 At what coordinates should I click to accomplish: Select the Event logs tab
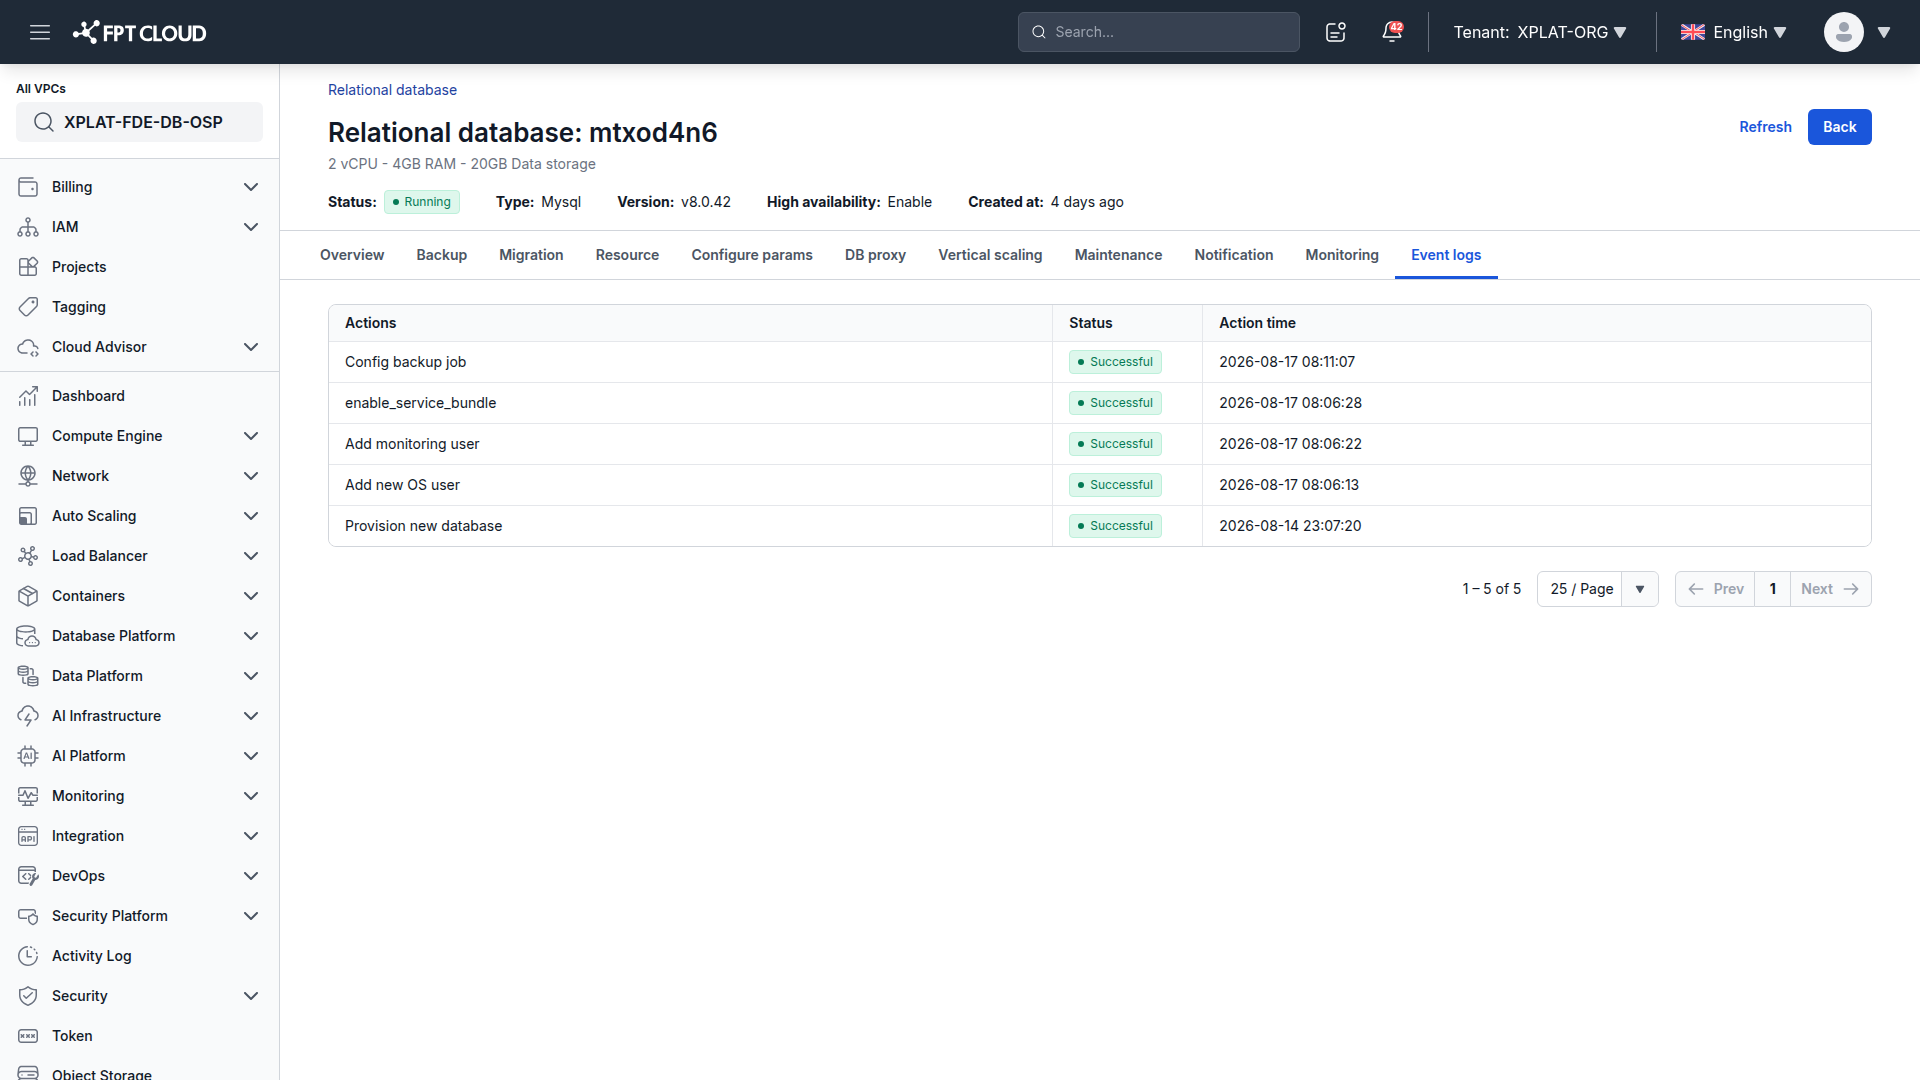click(1446, 255)
